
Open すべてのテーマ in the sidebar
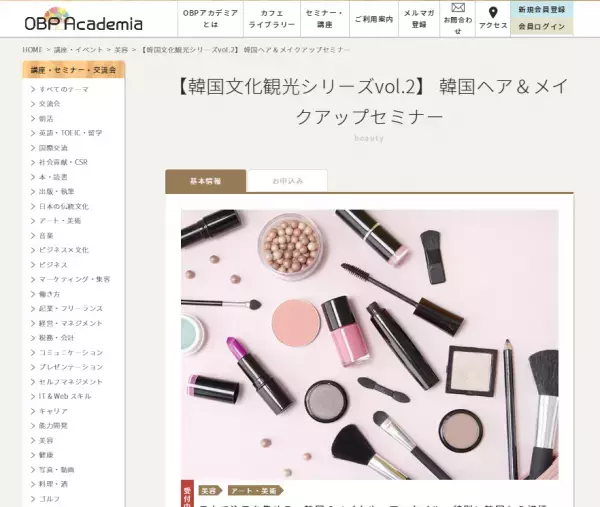64,89
